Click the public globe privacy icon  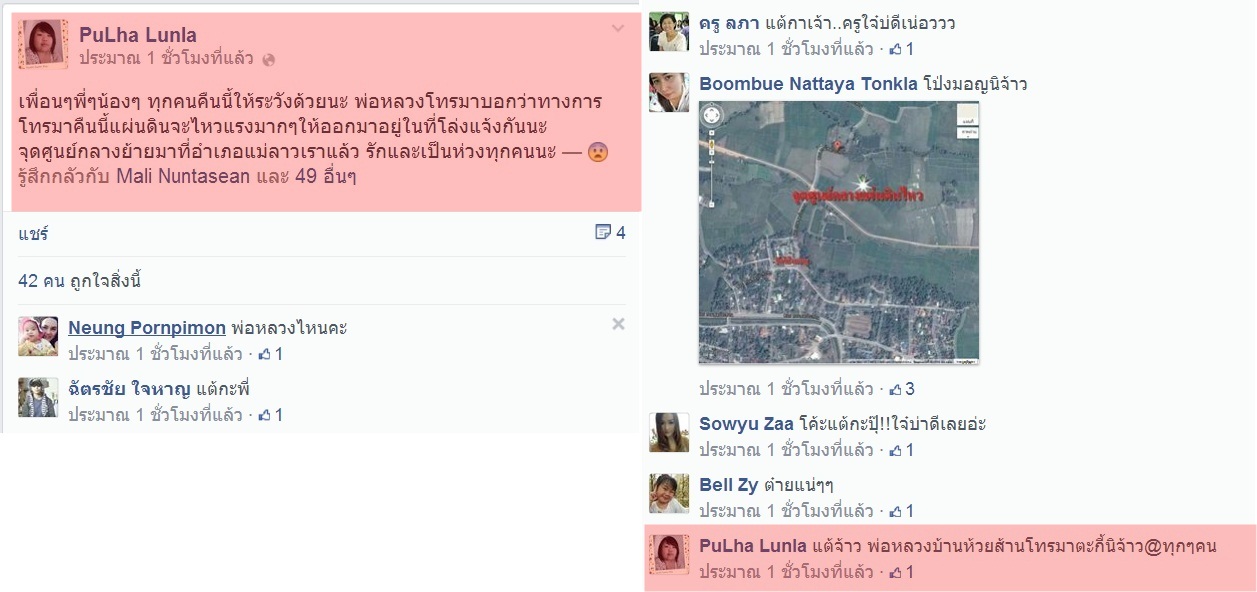pyautogui.click(x=268, y=60)
